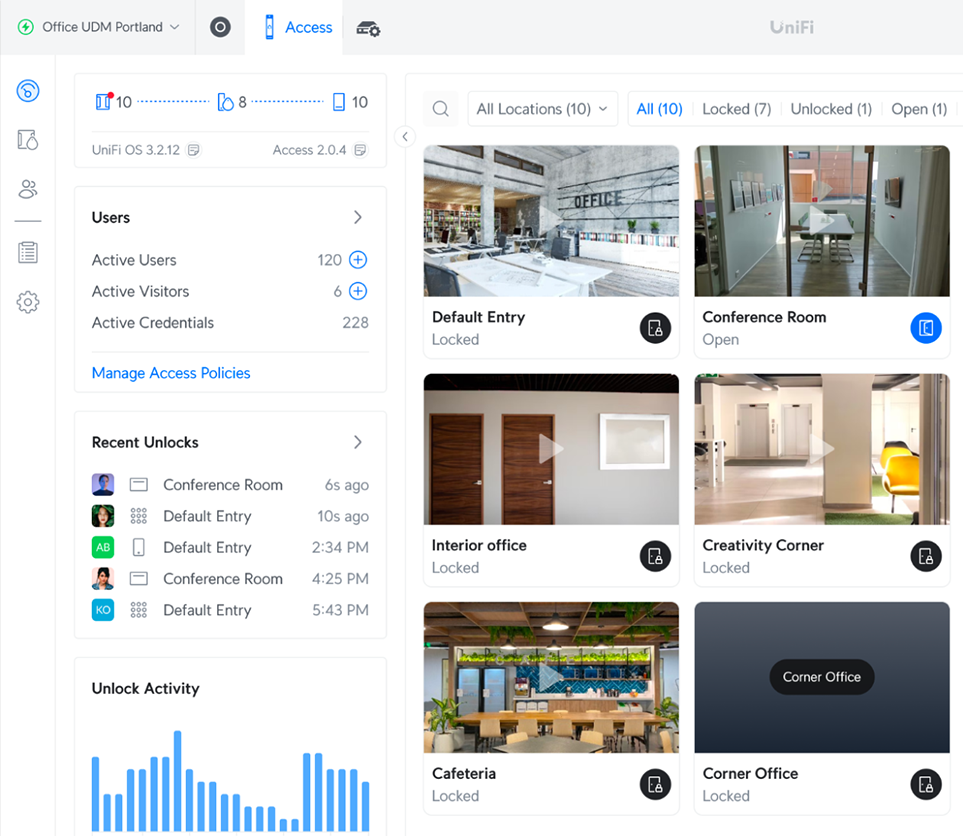
Task: Switch to the Unlocked filter tab
Action: tap(831, 109)
